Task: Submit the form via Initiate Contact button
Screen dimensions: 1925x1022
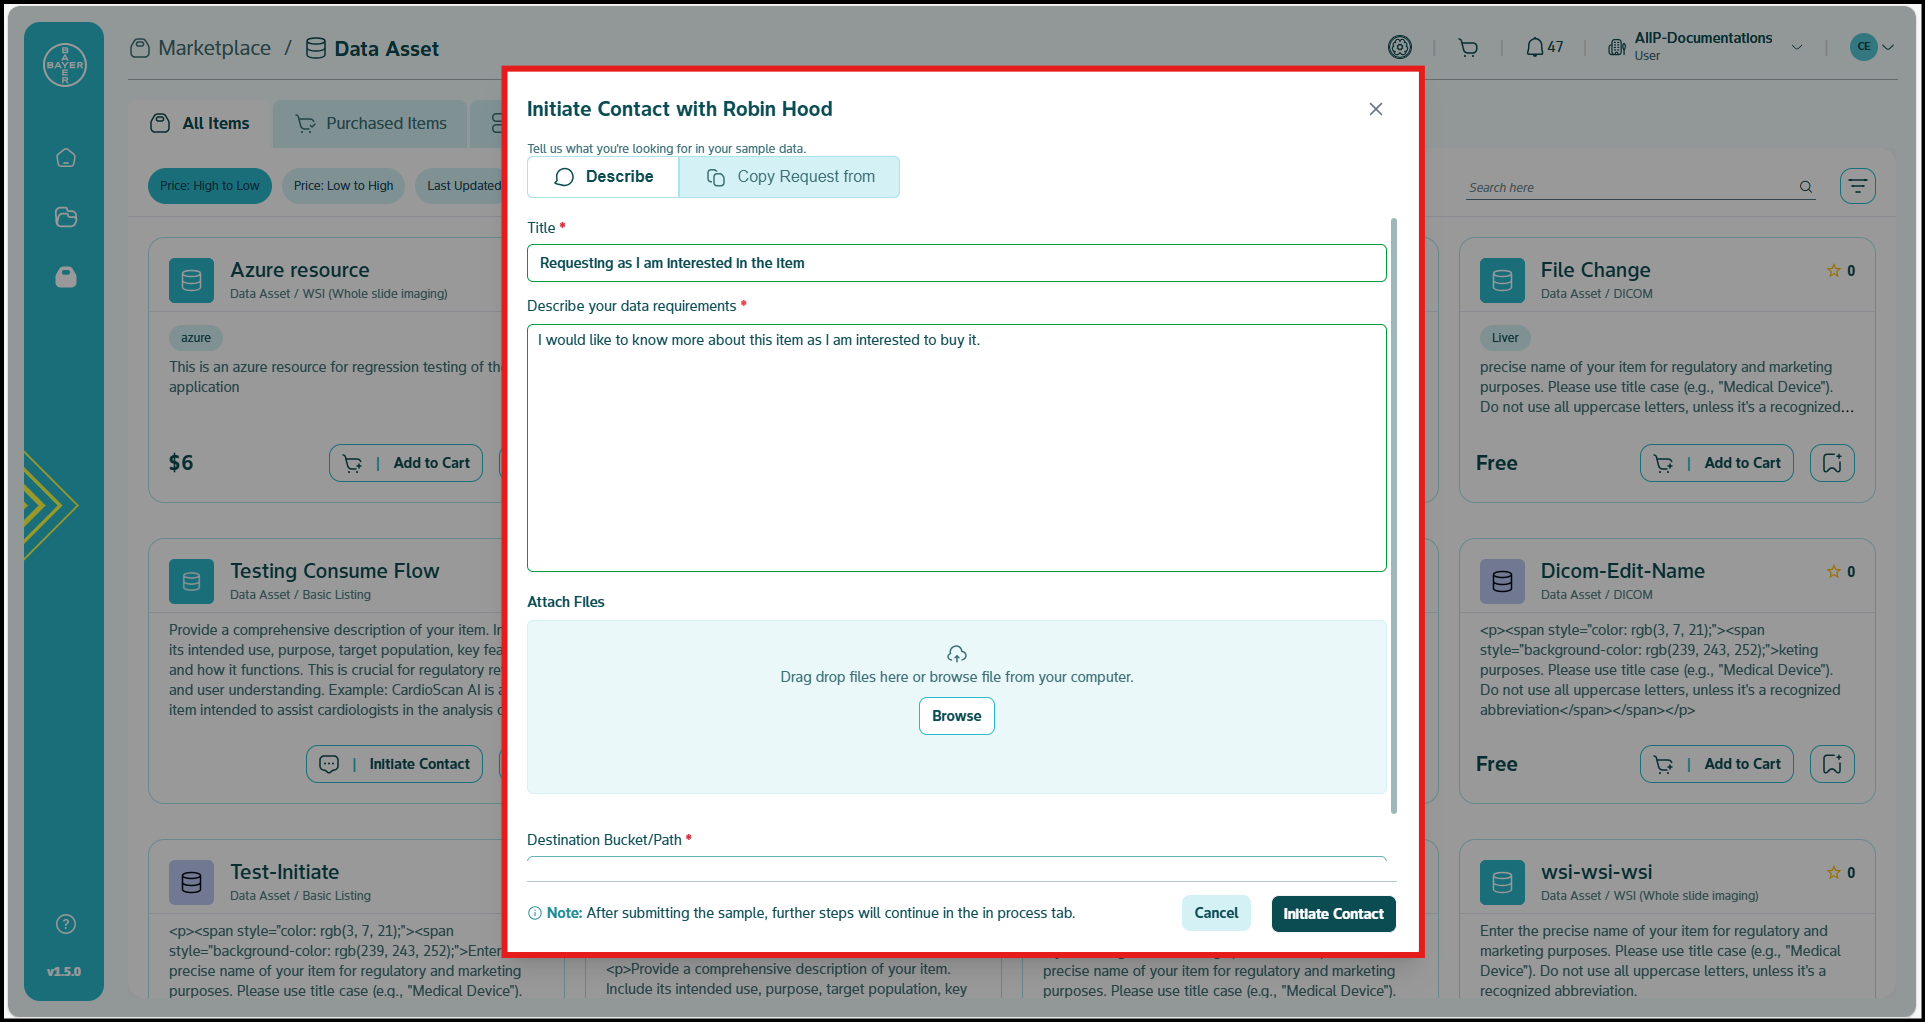Action: click(1333, 913)
